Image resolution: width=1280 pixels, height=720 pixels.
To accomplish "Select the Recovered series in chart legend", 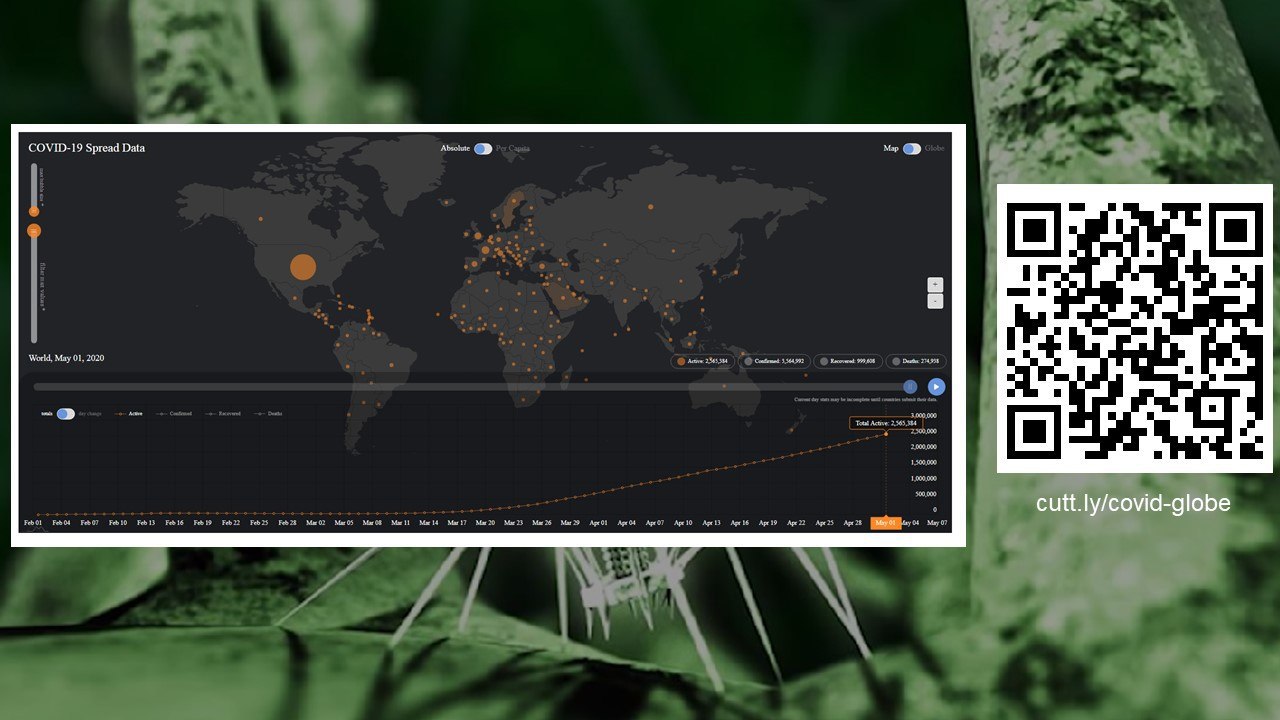I will coord(224,413).
